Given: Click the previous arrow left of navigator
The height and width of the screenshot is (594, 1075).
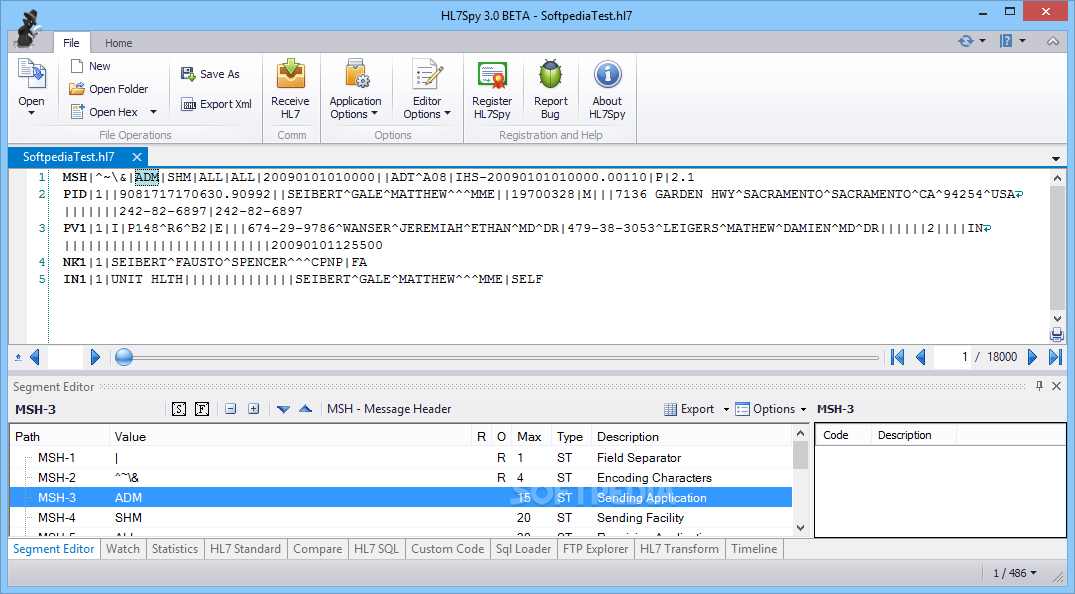Looking at the screenshot, I should pyautogui.click(x=35, y=357).
